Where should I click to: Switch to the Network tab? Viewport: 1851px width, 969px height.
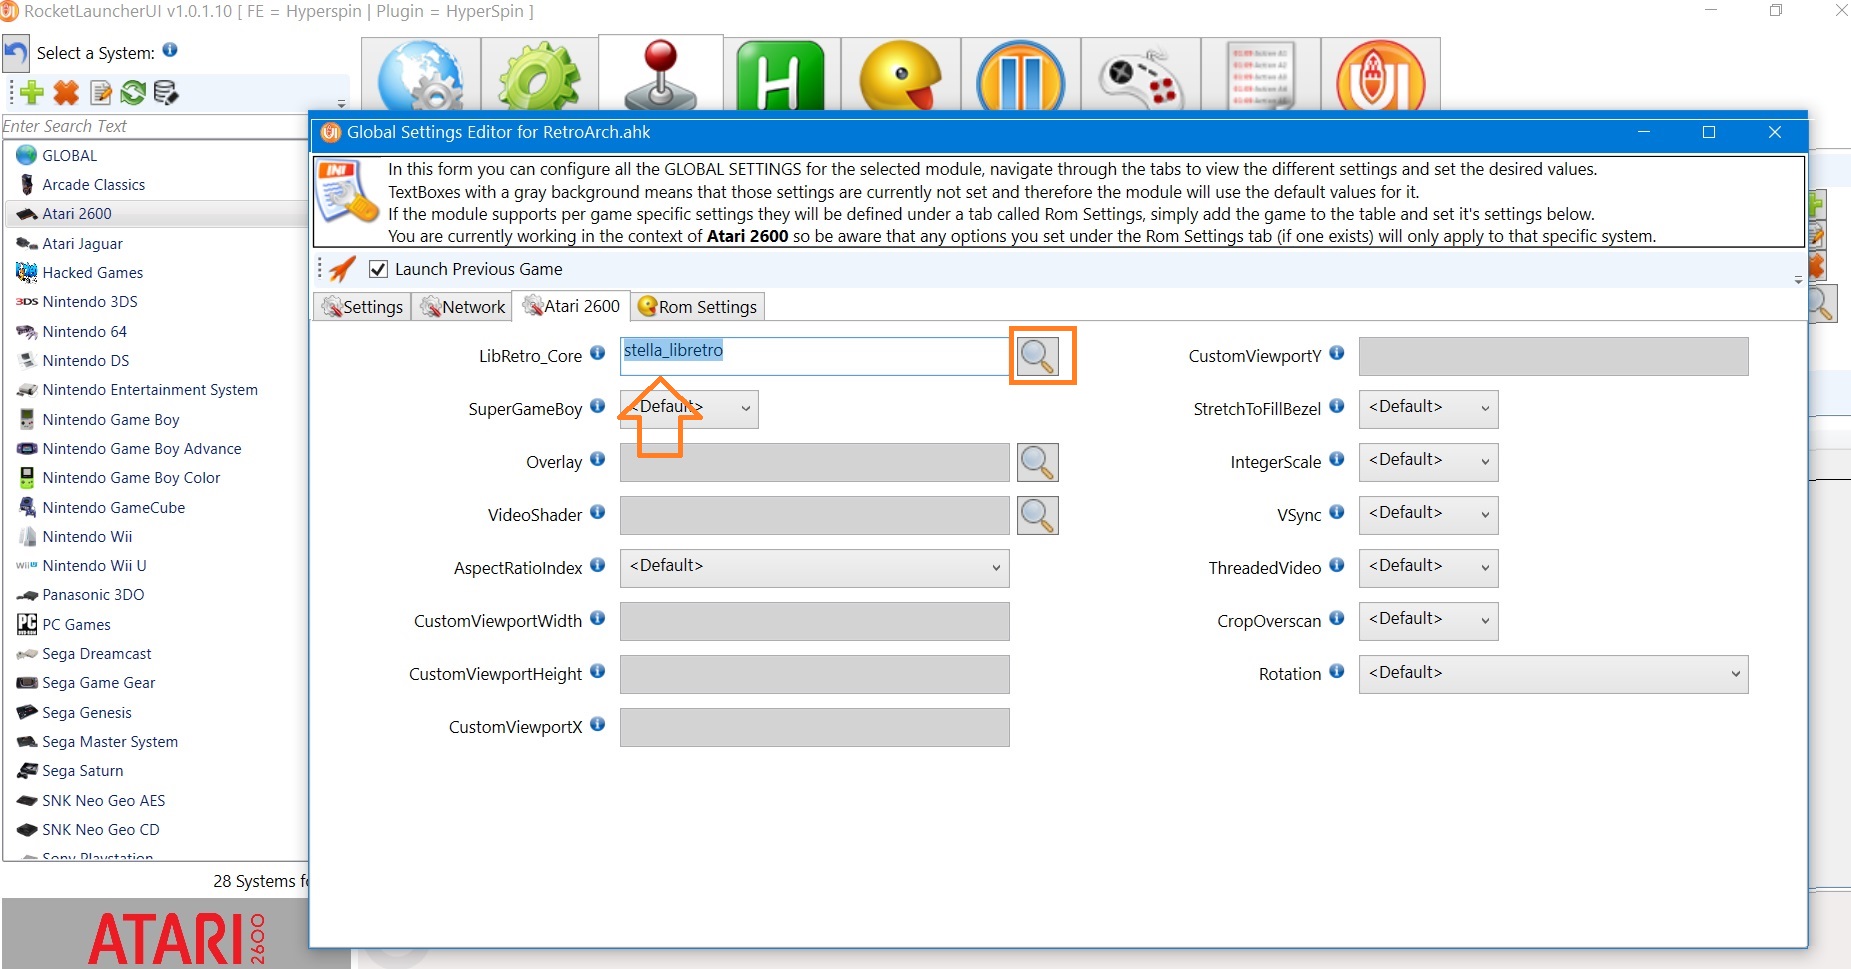coord(463,307)
